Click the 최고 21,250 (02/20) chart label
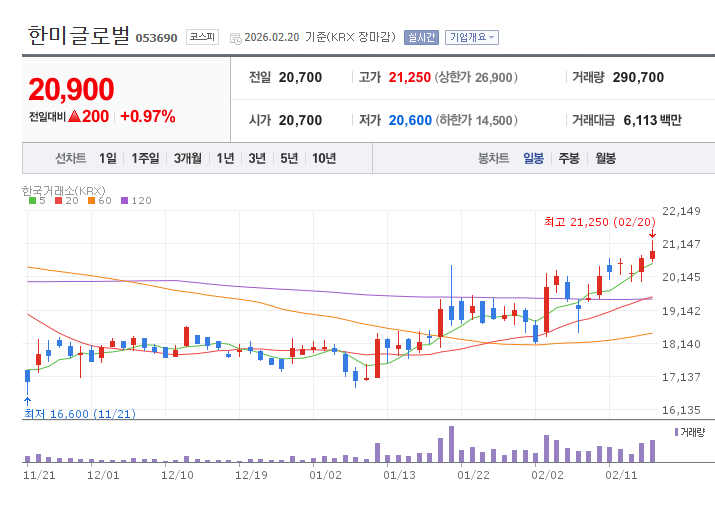 [x=600, y=222]
